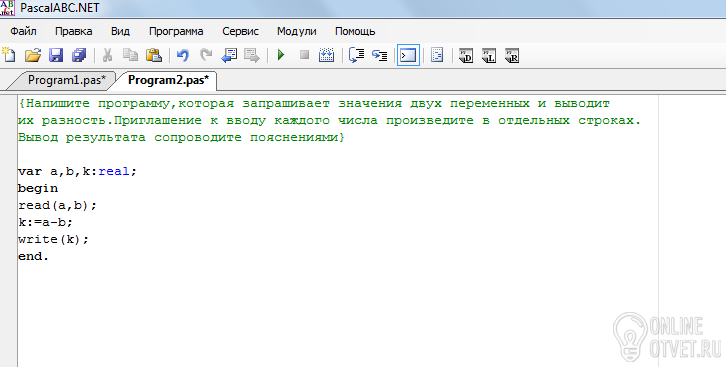This screenshot has width=726, height=367.
Task: Click the Save All icon
Action: tap(79, 55)
